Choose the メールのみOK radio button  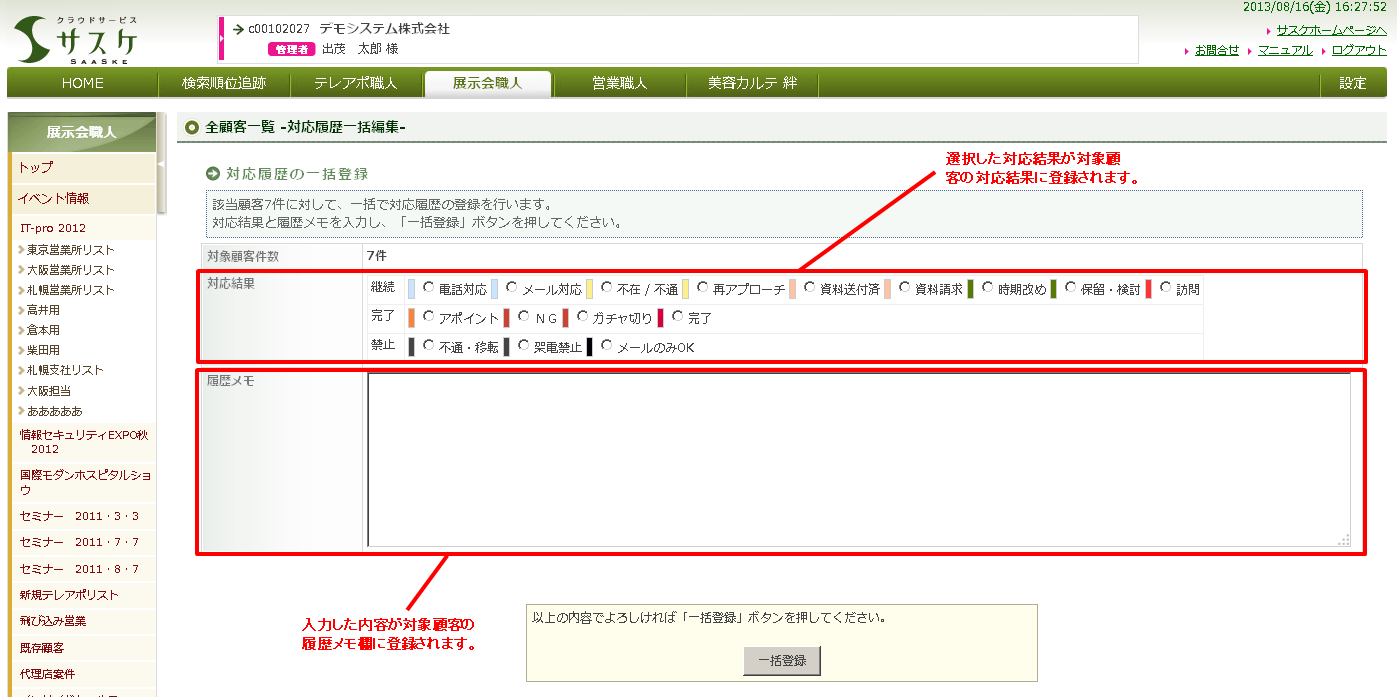click(606, 346)
